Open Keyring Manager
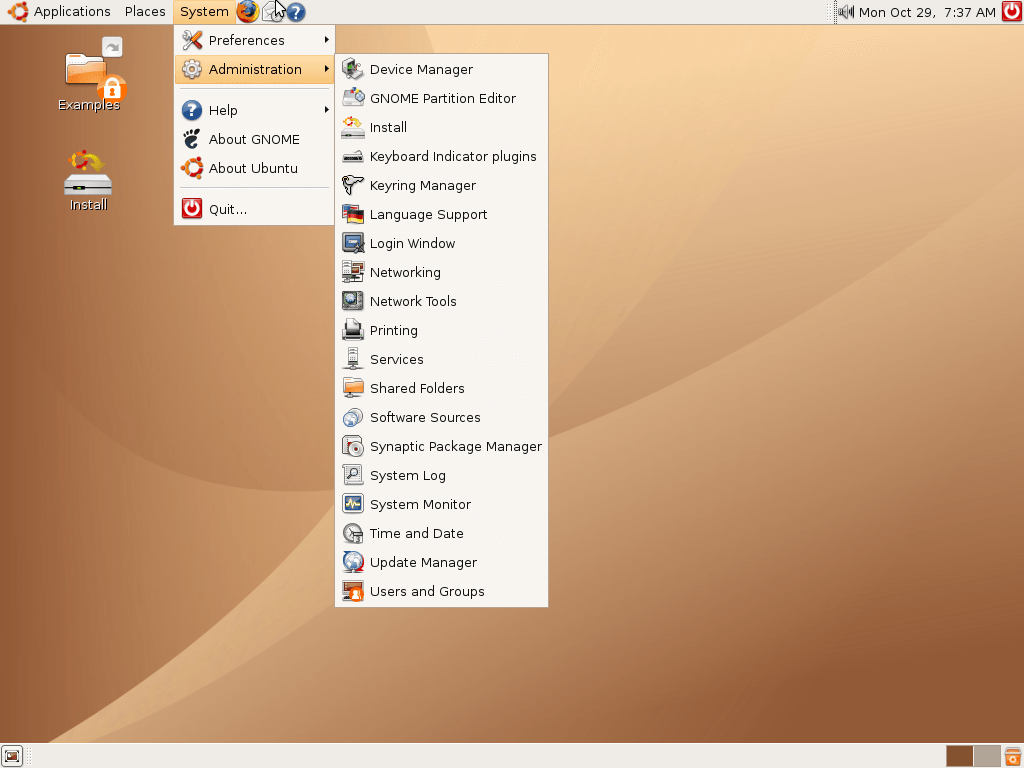Image resolution: width=1024 pixels, height=768 pixels. click(441, 185)
